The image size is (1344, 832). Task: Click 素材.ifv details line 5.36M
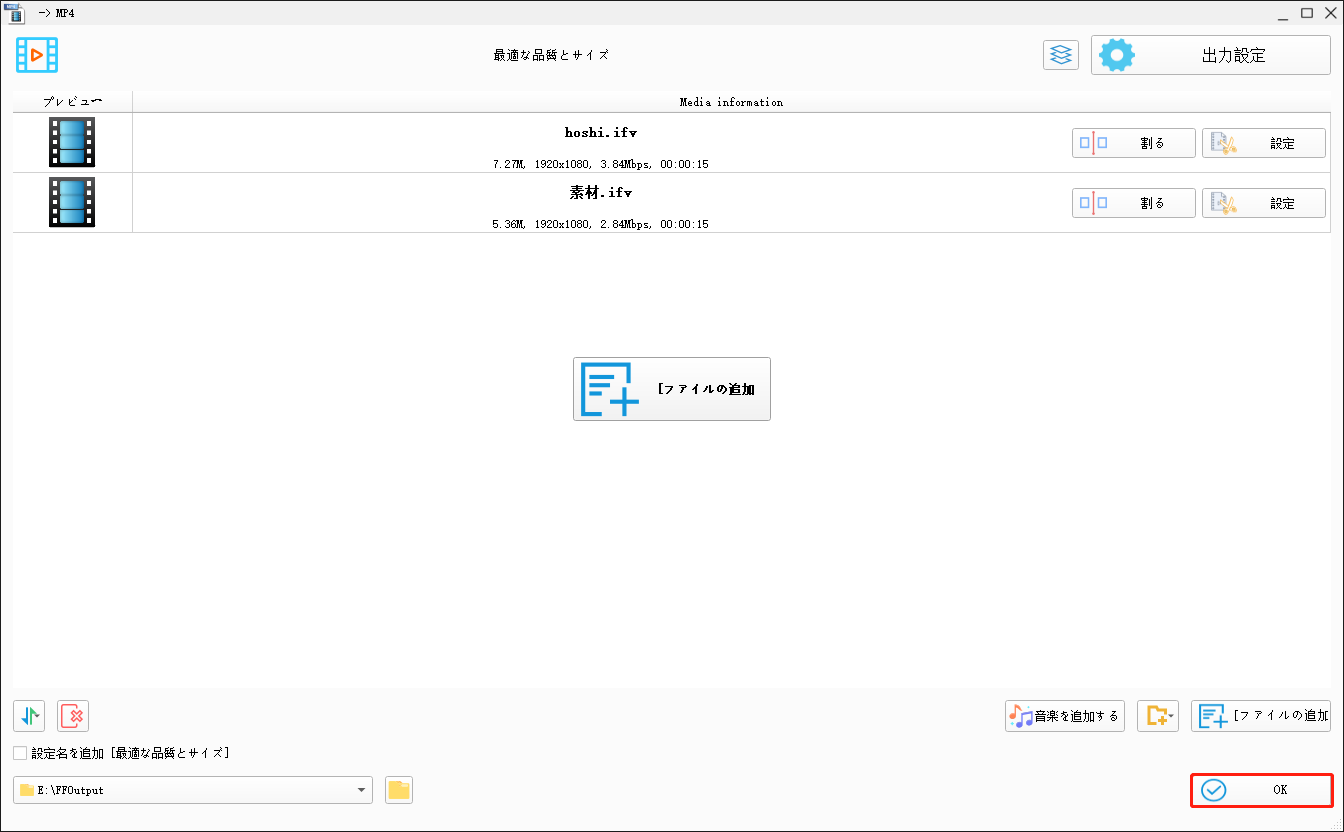tap(601, 224)
